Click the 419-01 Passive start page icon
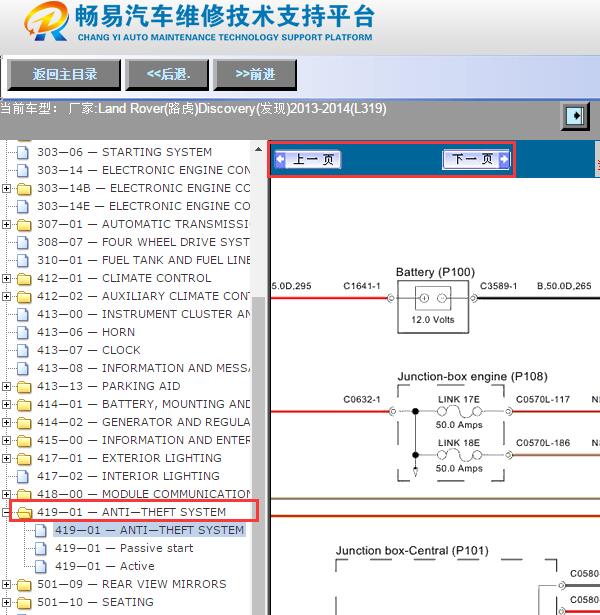Screen dimensions: 600x615 [x=41, y=549]
